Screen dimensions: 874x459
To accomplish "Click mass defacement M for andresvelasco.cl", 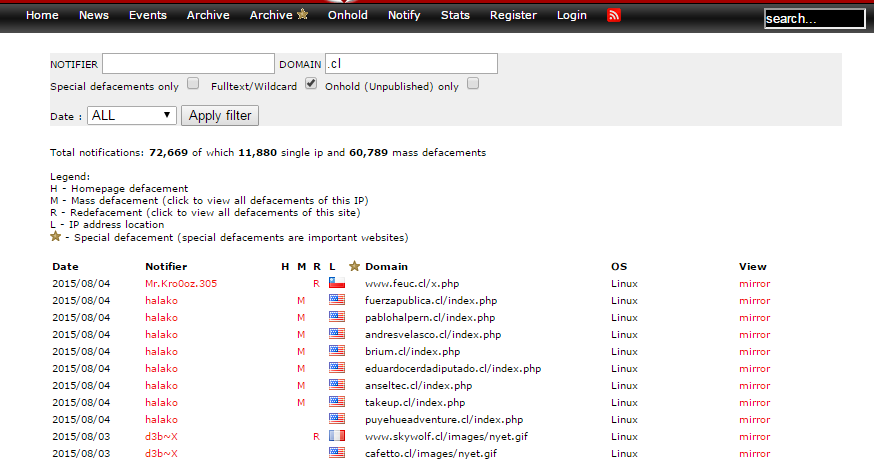I will coord(301,334).
